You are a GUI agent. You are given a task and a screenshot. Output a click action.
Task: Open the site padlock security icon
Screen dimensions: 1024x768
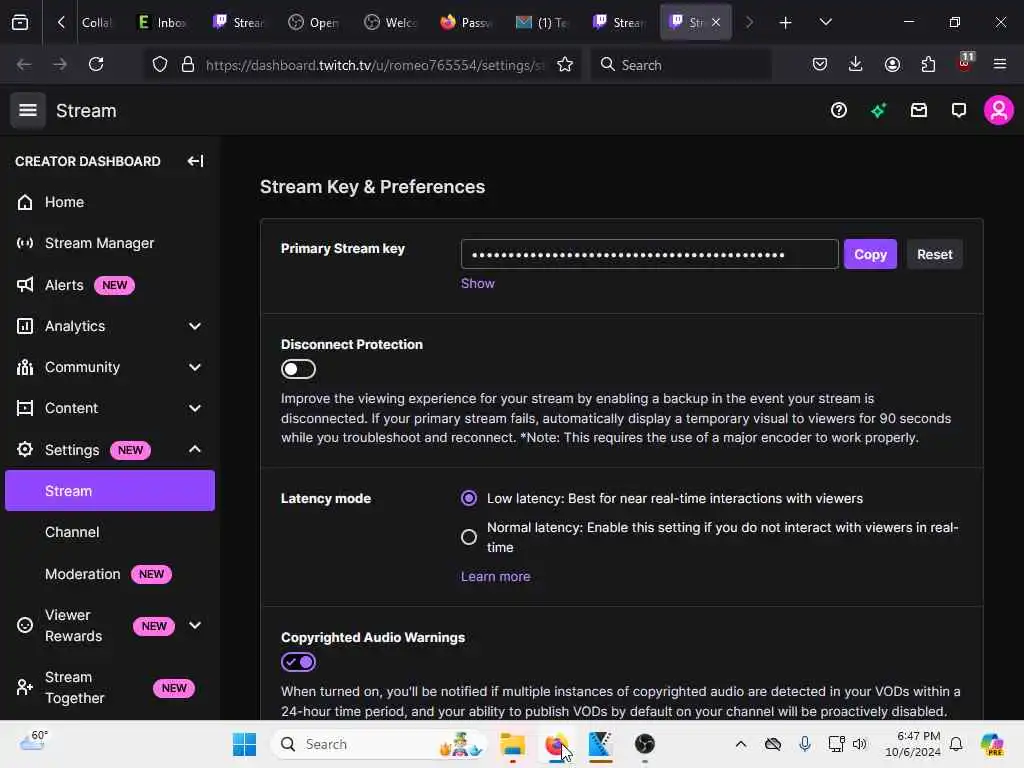pos(188,64)
